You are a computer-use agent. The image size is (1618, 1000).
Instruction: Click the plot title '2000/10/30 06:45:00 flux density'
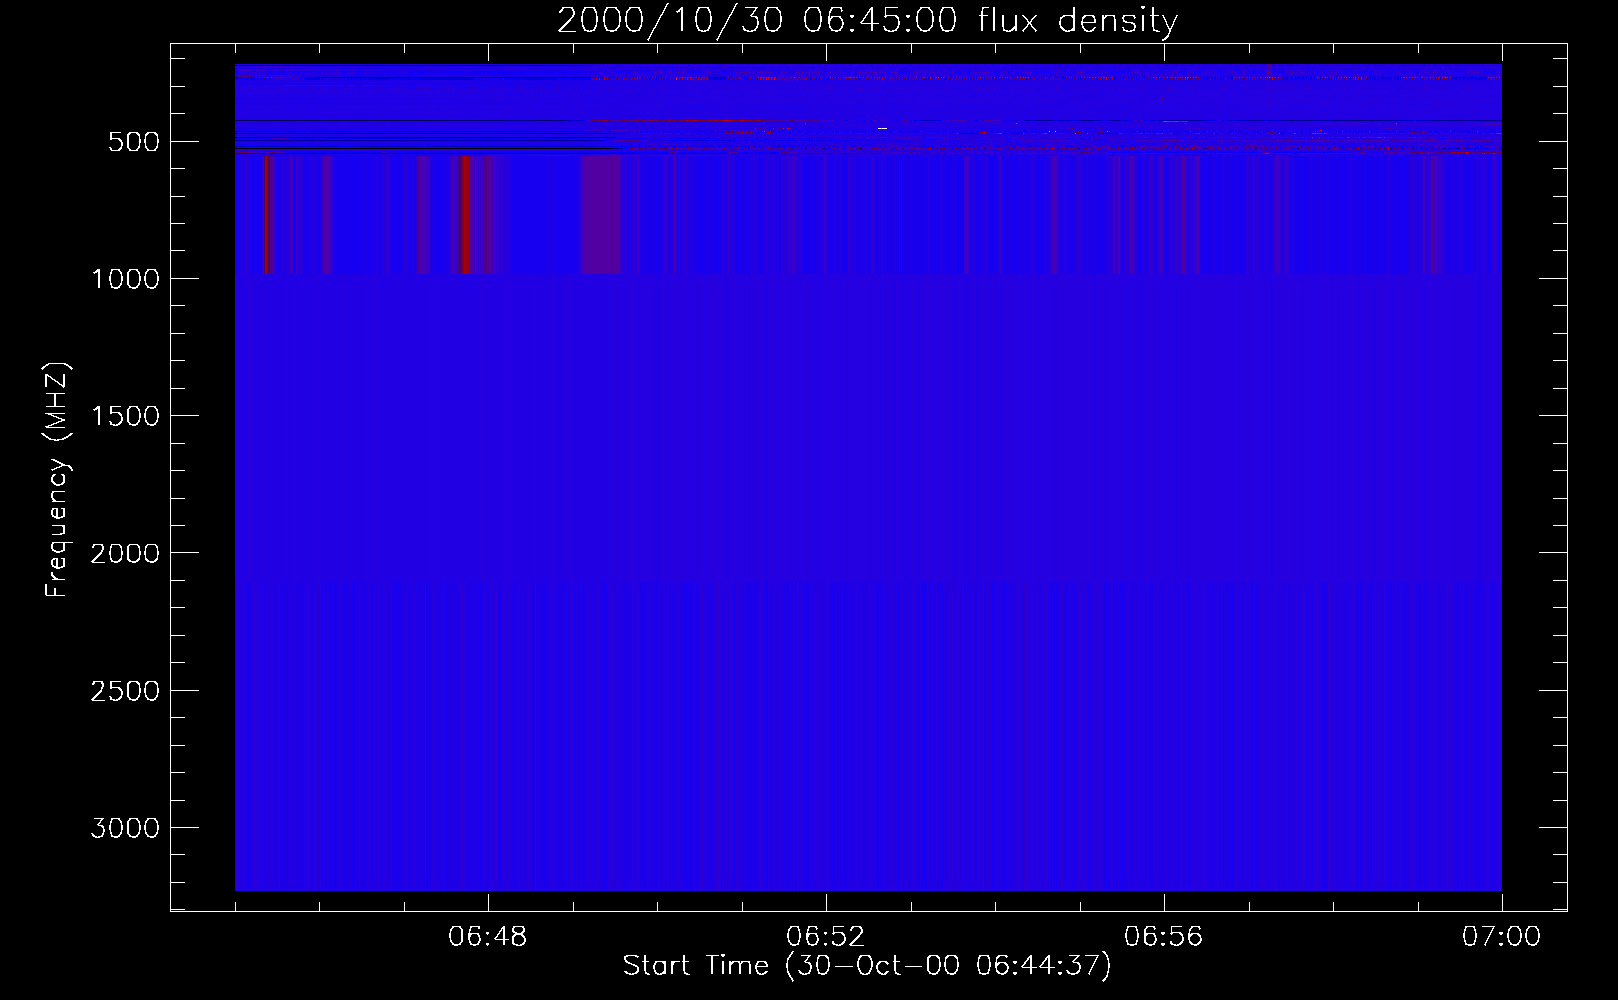point(867,20)
